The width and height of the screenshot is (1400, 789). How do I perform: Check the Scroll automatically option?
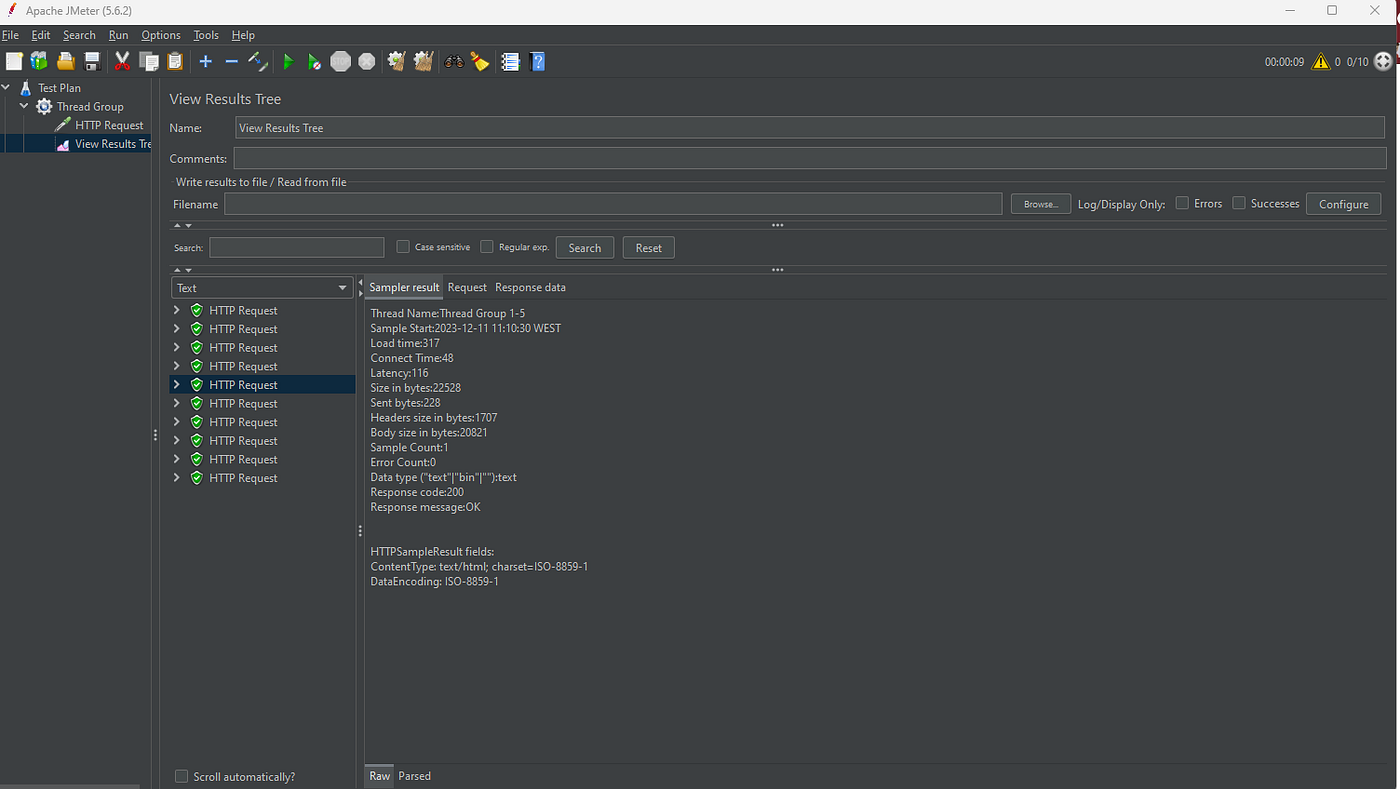[x=181, y=776]
